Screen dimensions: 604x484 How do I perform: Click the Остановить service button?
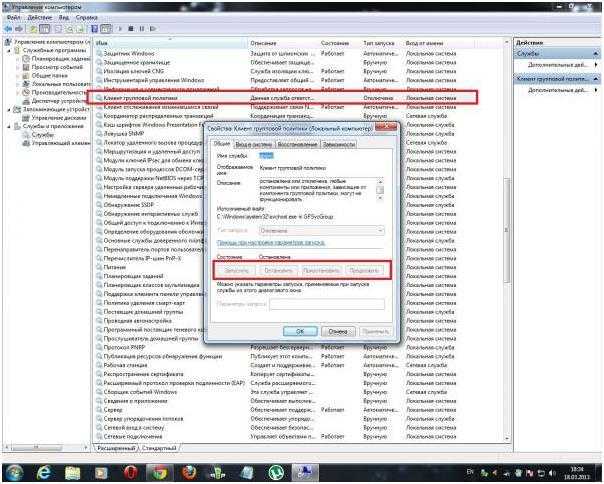pyautogui.click(x=279, y=271)
